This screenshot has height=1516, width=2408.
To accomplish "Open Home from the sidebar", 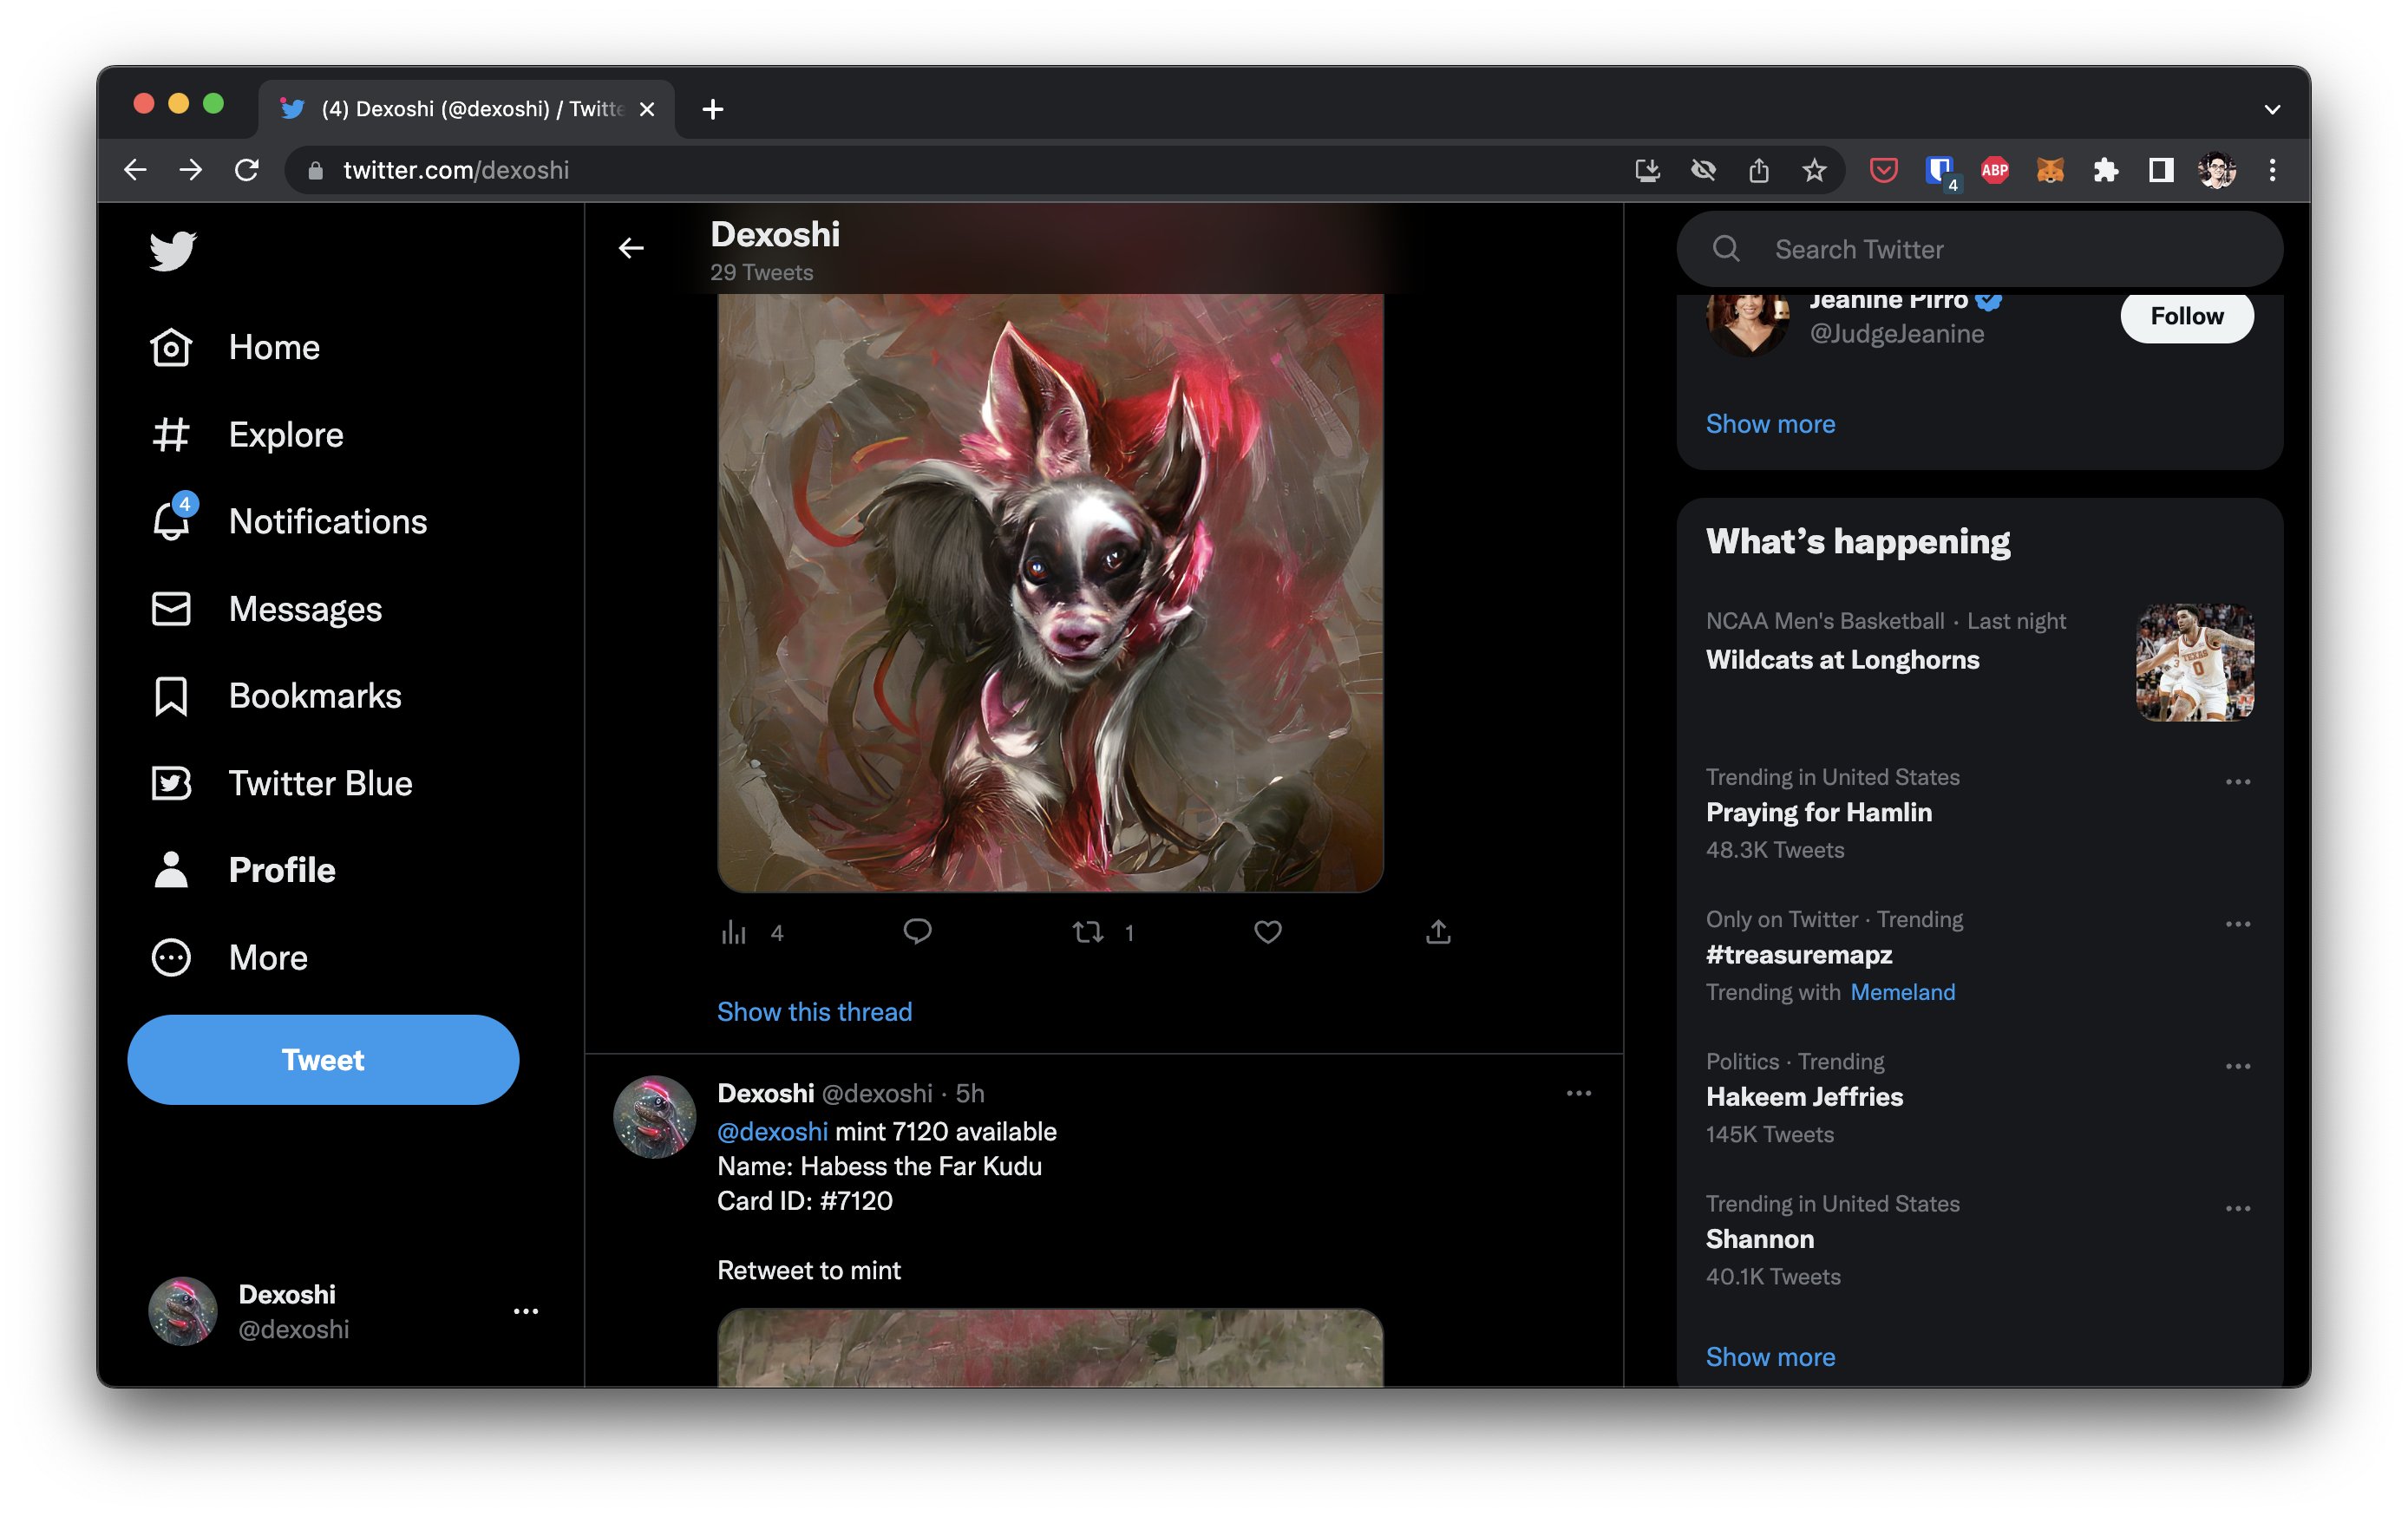I will [x=235, y=347].
